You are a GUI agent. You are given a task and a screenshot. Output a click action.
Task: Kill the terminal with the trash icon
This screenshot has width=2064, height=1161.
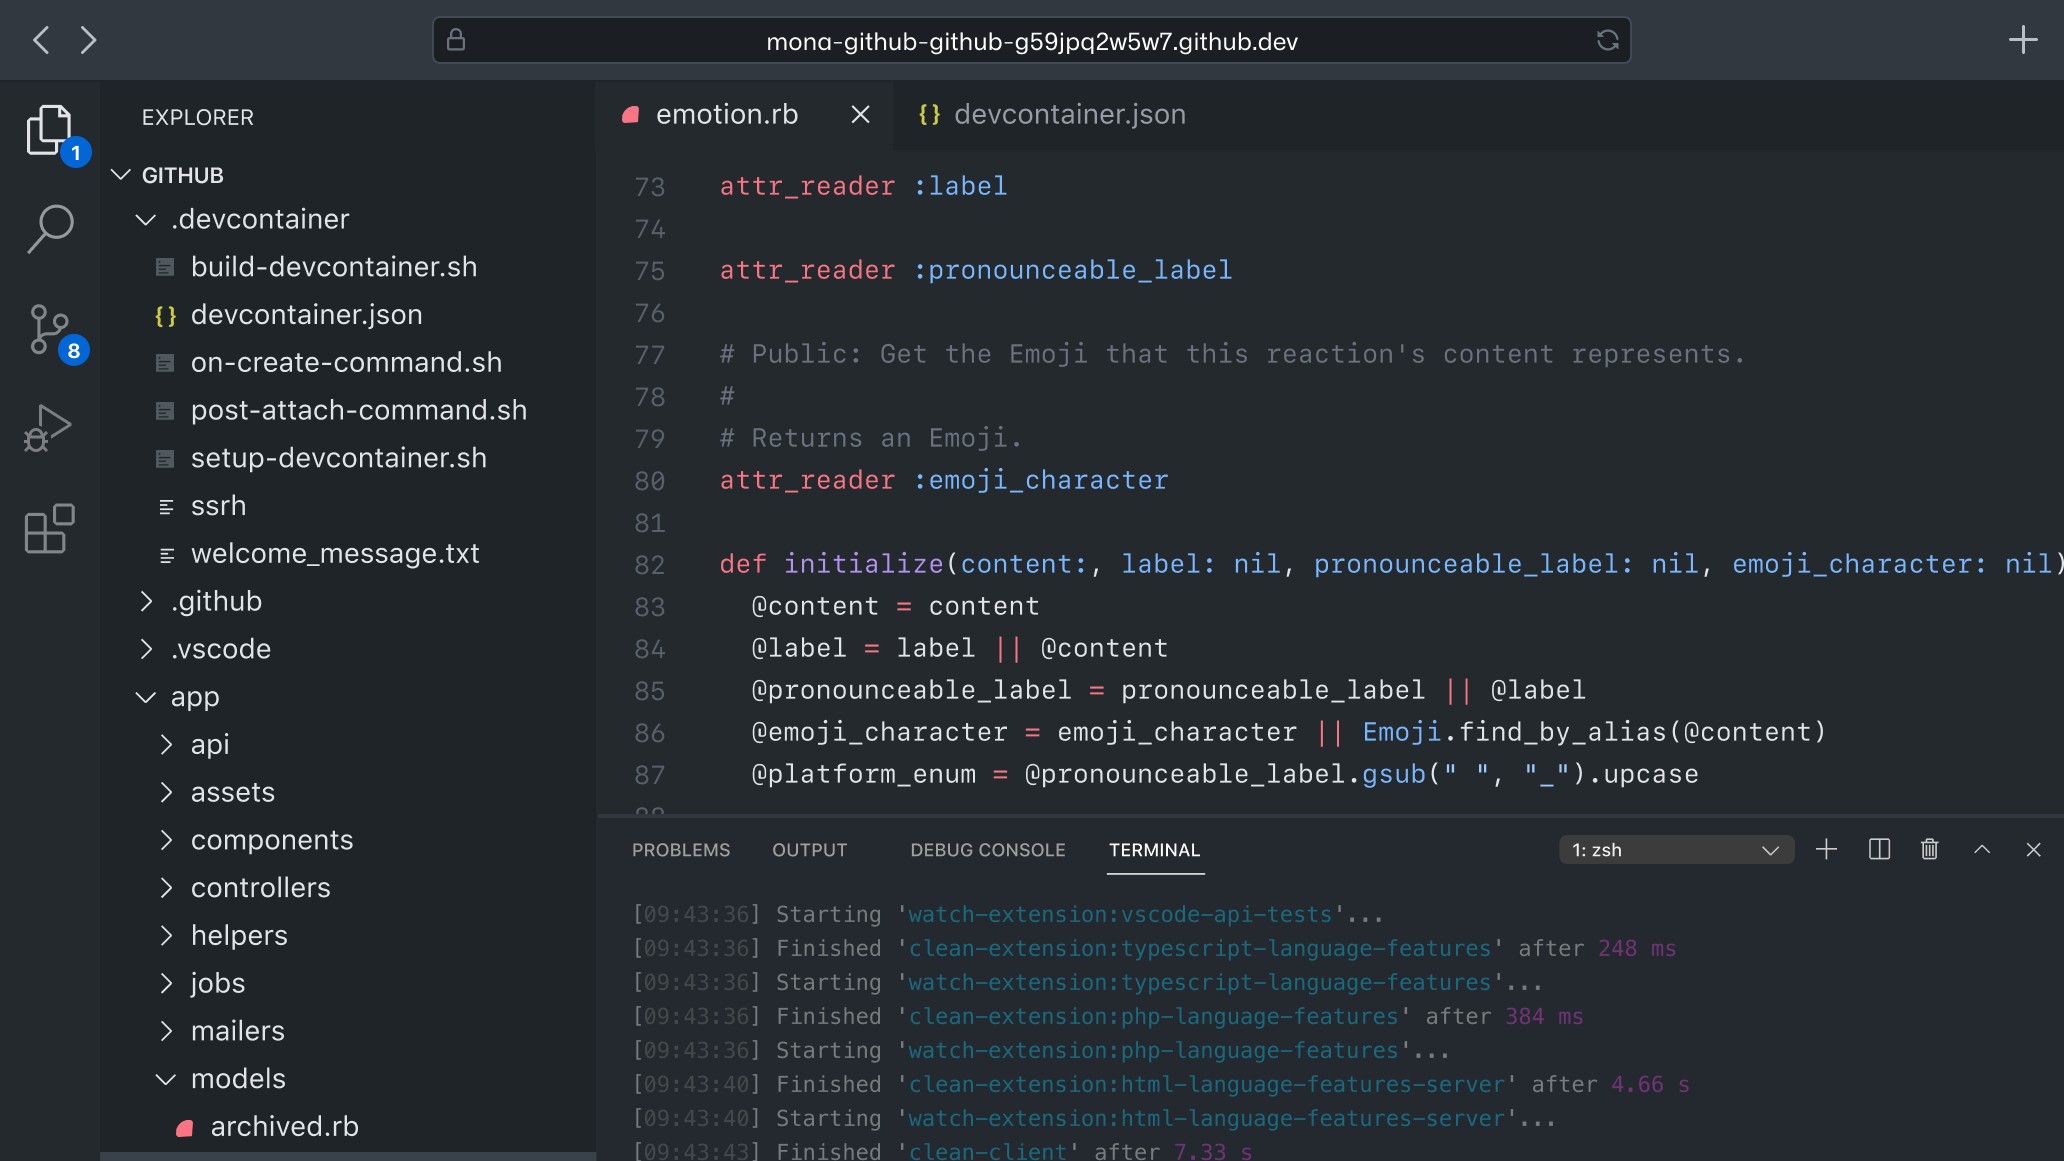click(x=1930, y=849)
